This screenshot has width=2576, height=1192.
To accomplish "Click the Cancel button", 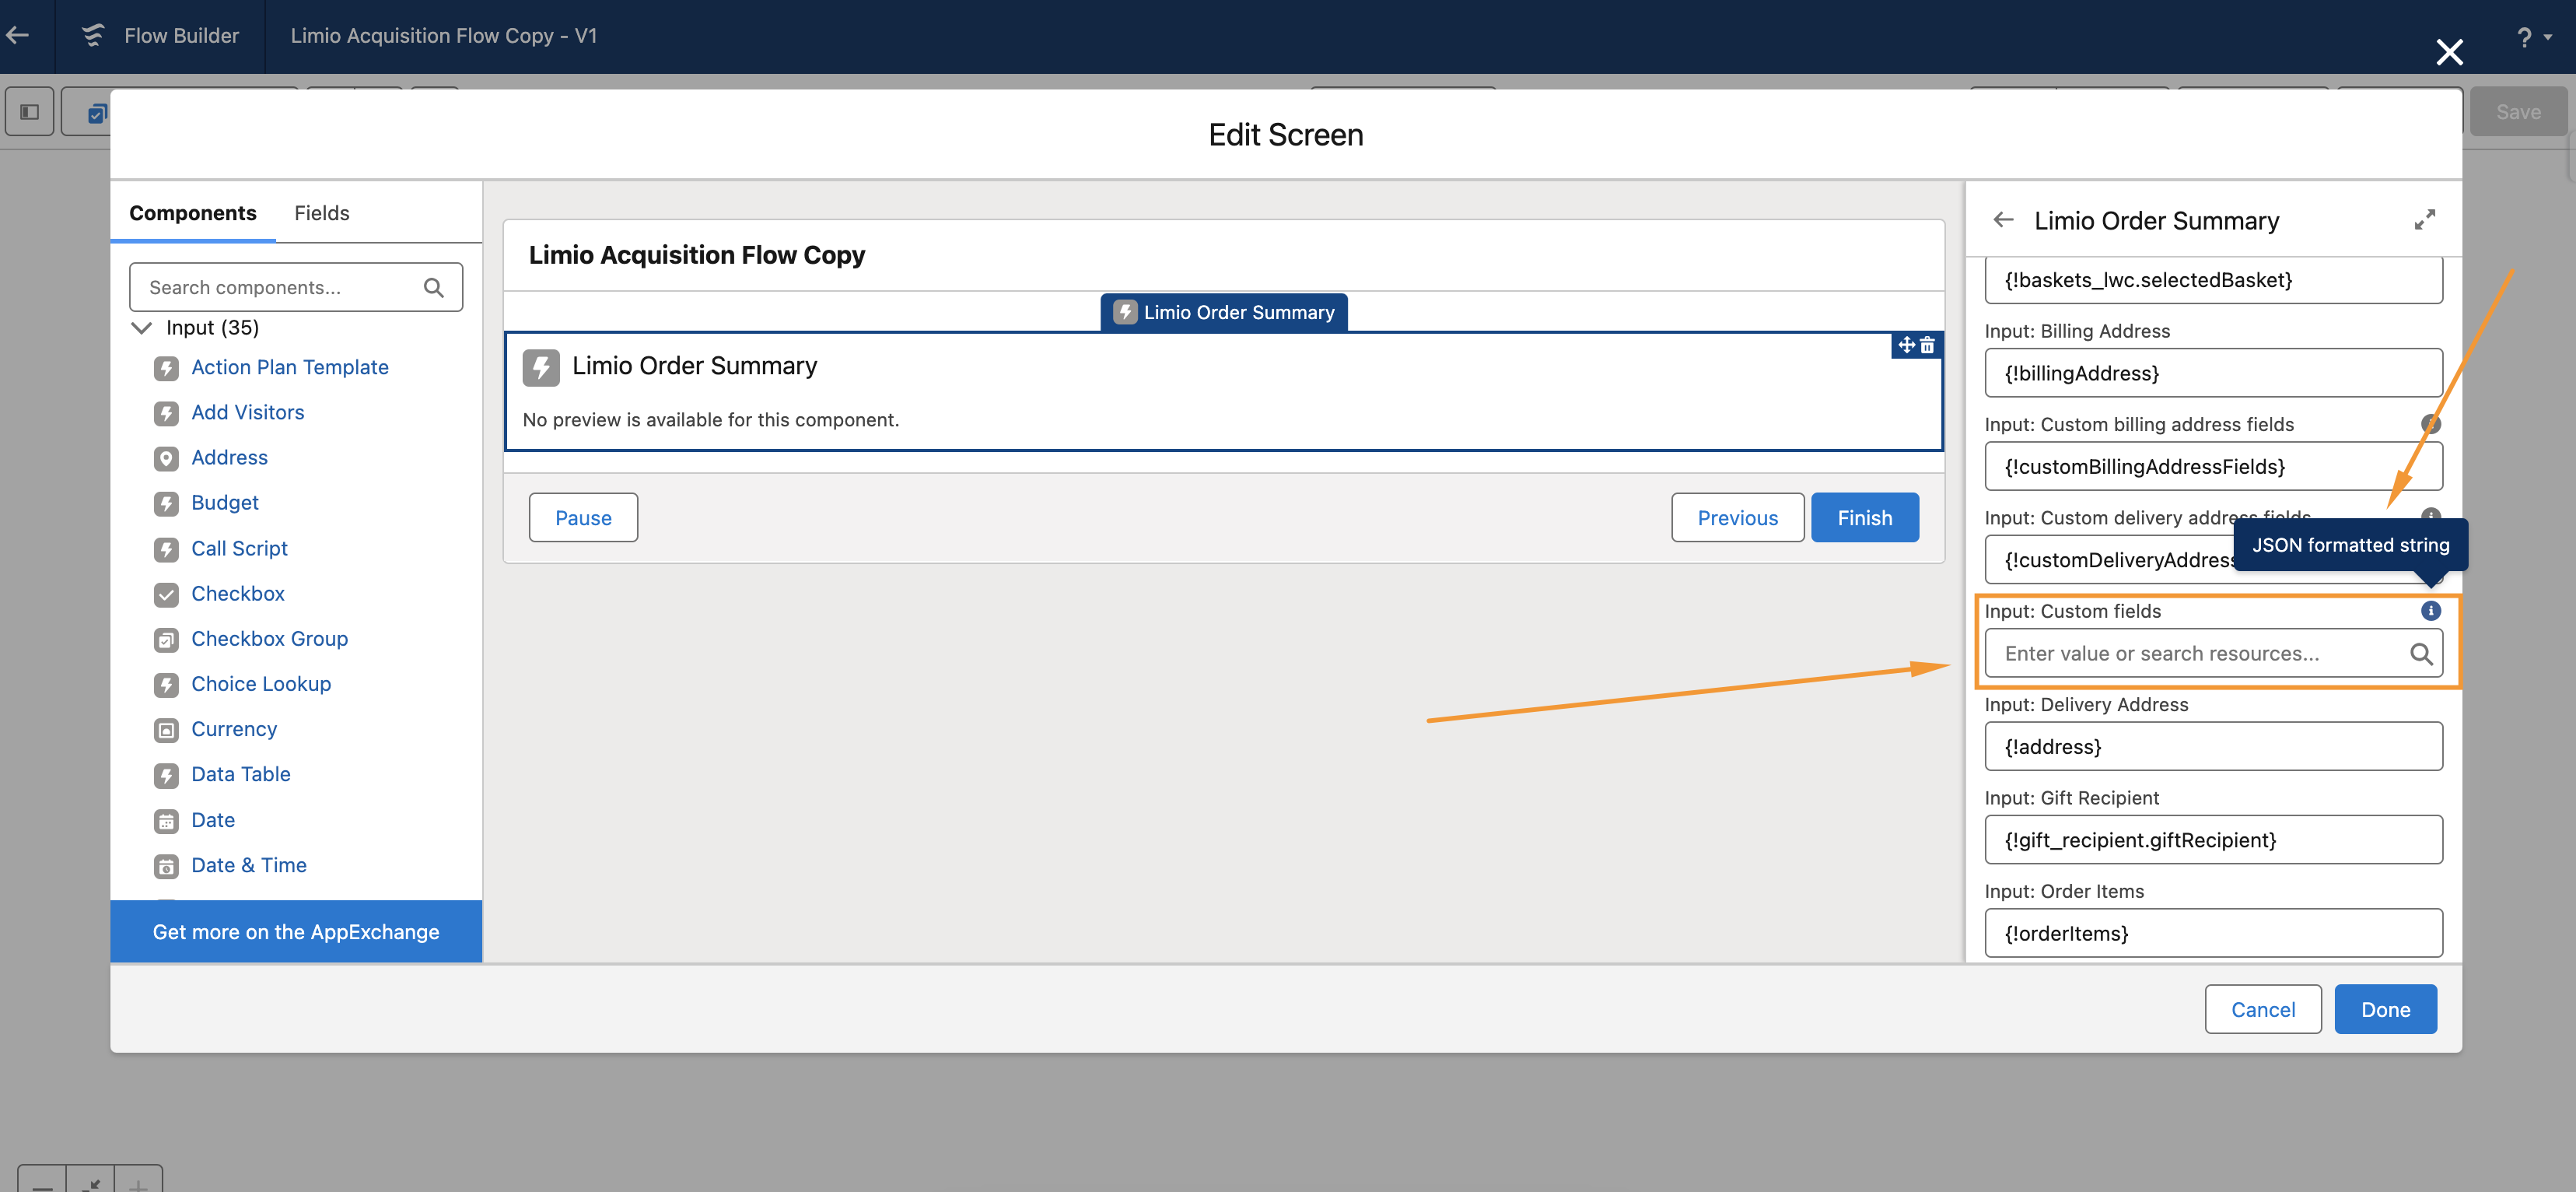I will tap(2263, 1009).
